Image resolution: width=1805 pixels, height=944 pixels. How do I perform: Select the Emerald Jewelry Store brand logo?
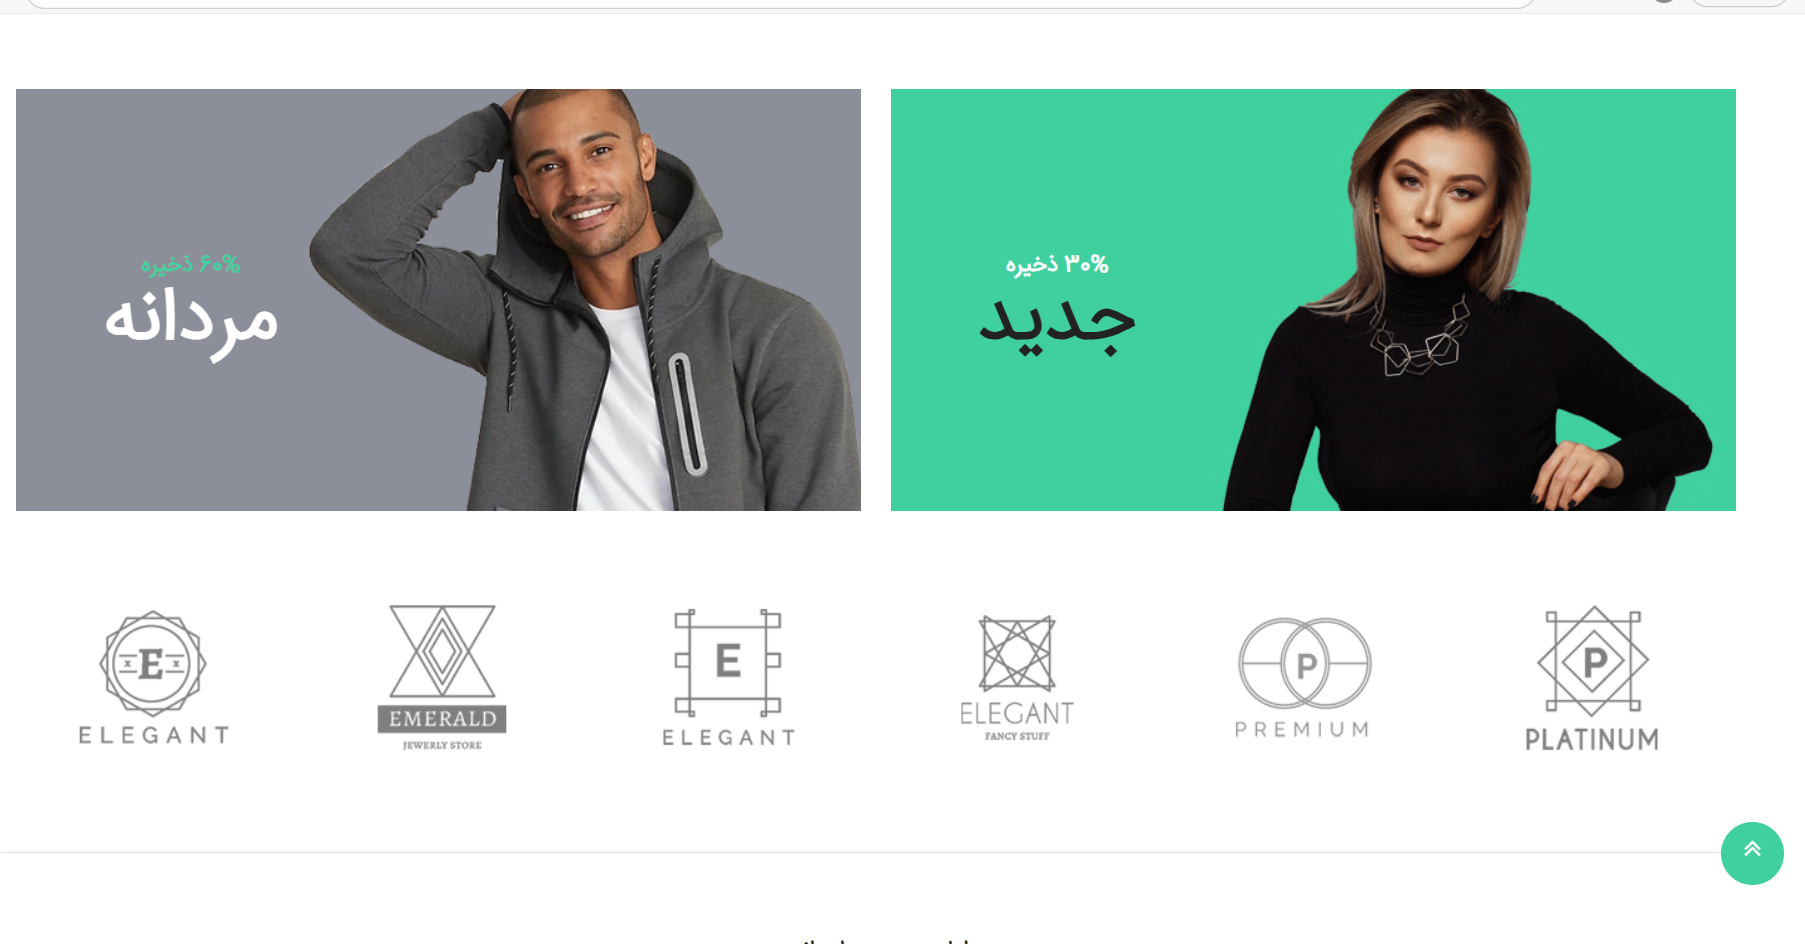pos(442,677)
